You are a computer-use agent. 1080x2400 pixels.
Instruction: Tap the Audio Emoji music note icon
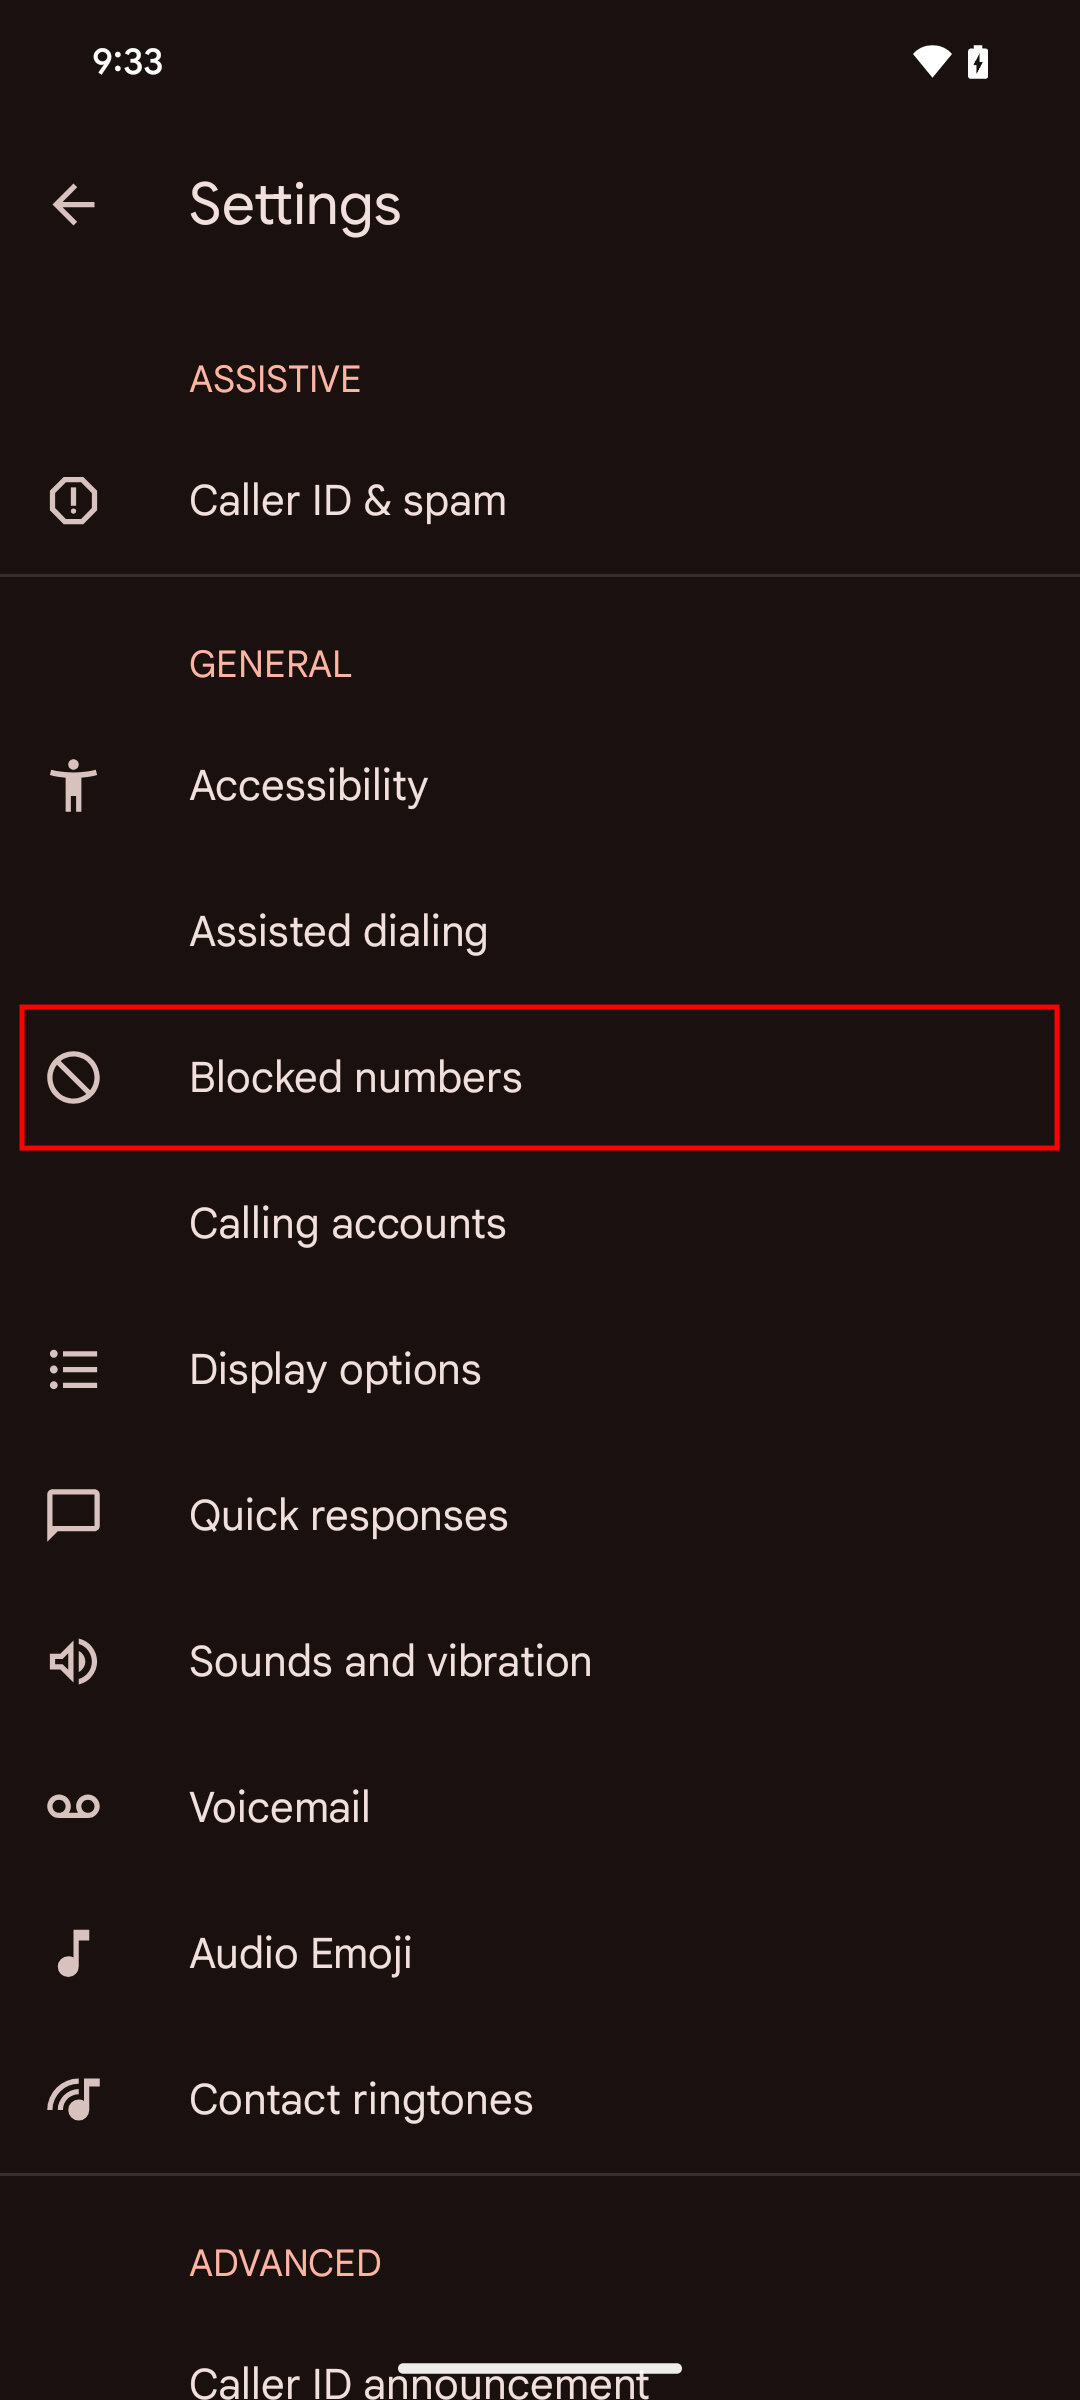point(73,1953)
